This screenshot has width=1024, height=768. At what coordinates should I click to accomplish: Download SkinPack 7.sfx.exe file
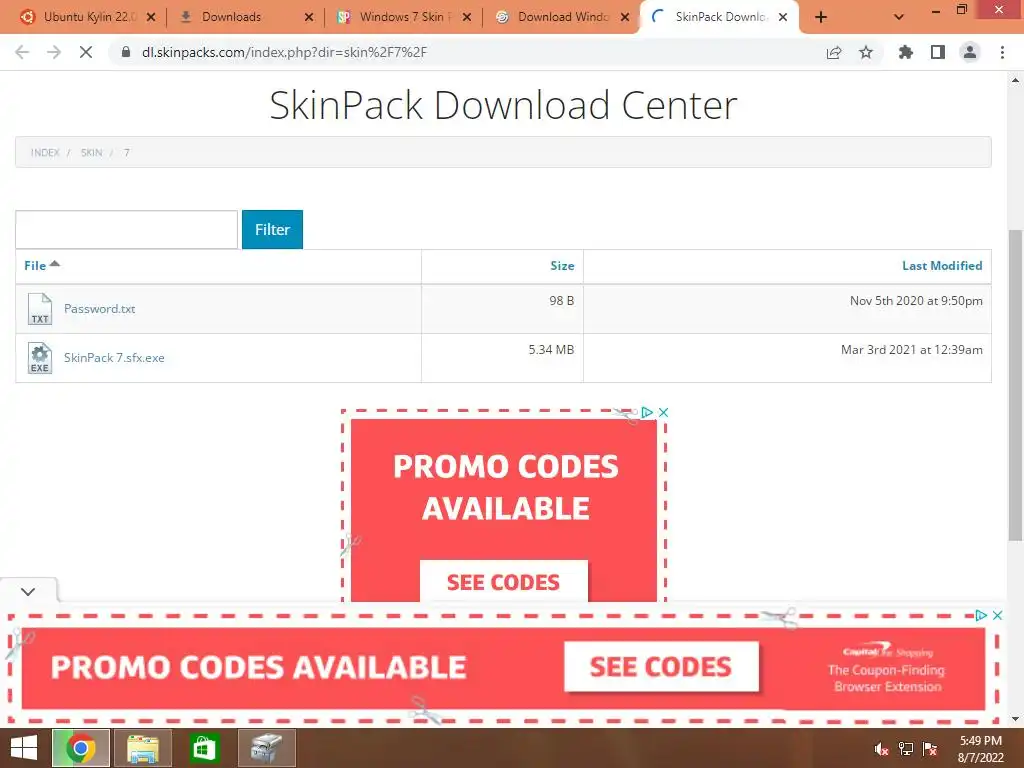tap(114, 358)
